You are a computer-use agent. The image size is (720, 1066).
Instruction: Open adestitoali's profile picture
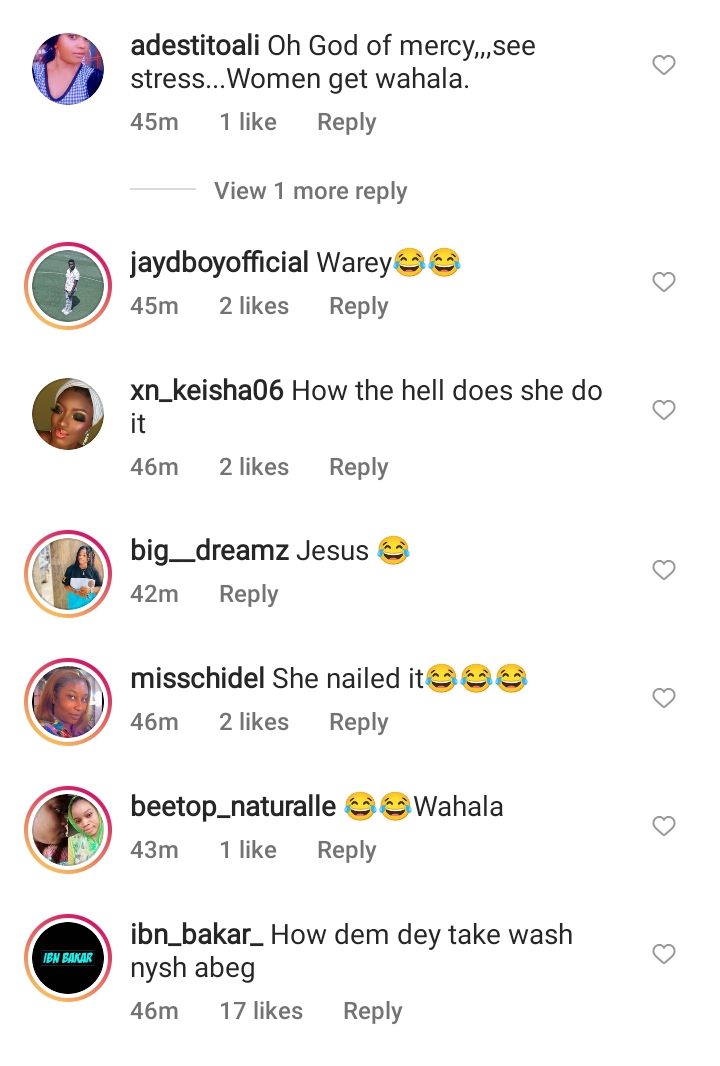(68, 69)
